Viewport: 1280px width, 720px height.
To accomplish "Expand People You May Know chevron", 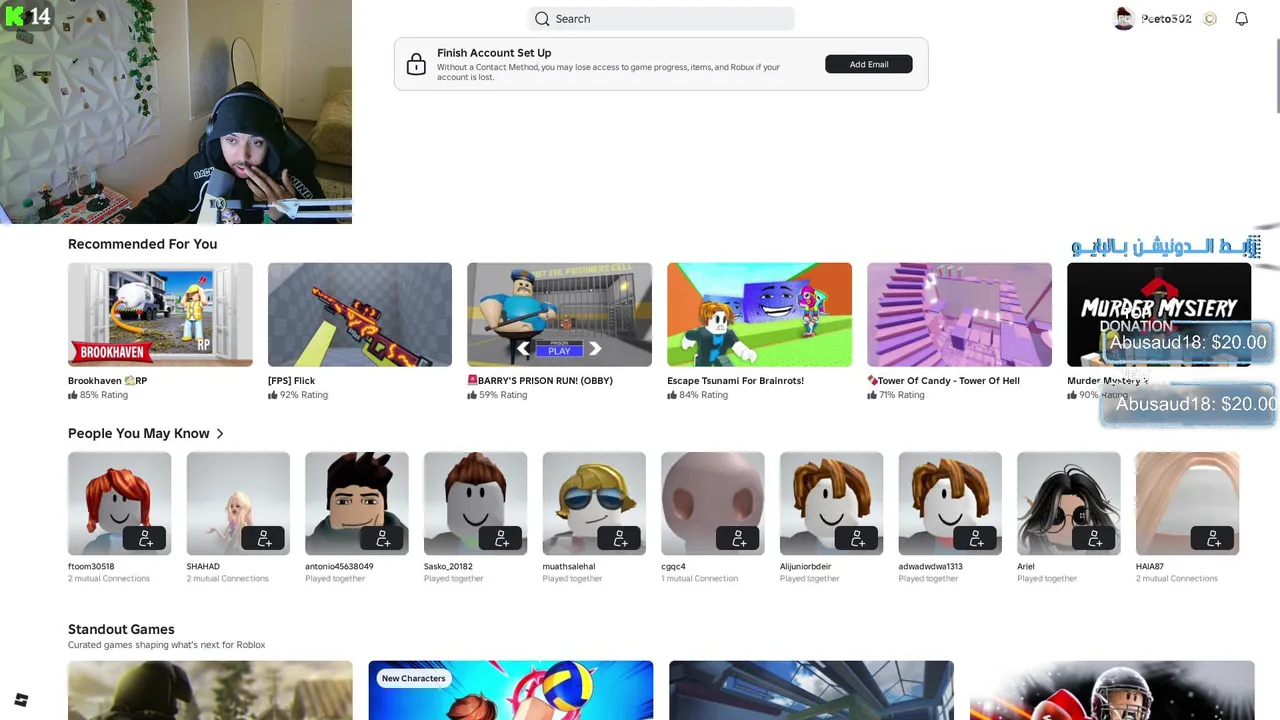I will click(x=220, y=434).
